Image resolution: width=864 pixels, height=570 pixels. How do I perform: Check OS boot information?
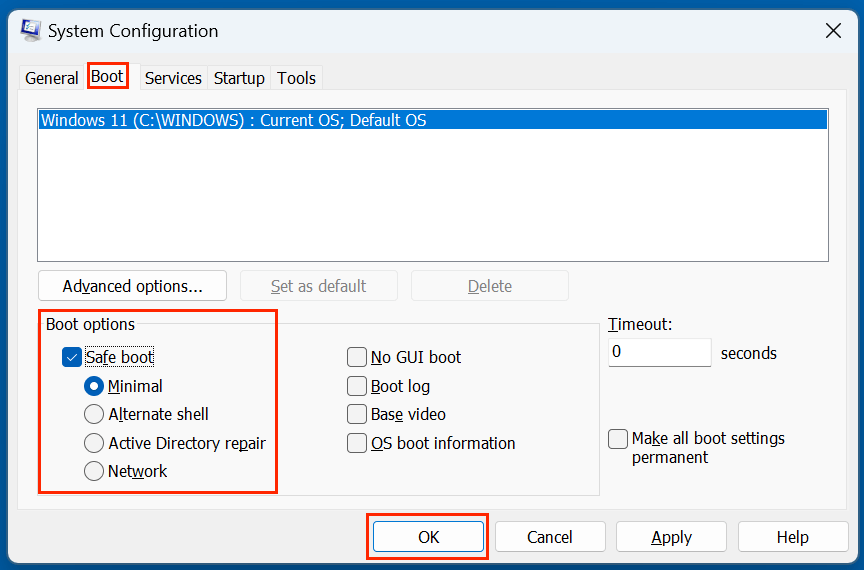tap(357, 443)
